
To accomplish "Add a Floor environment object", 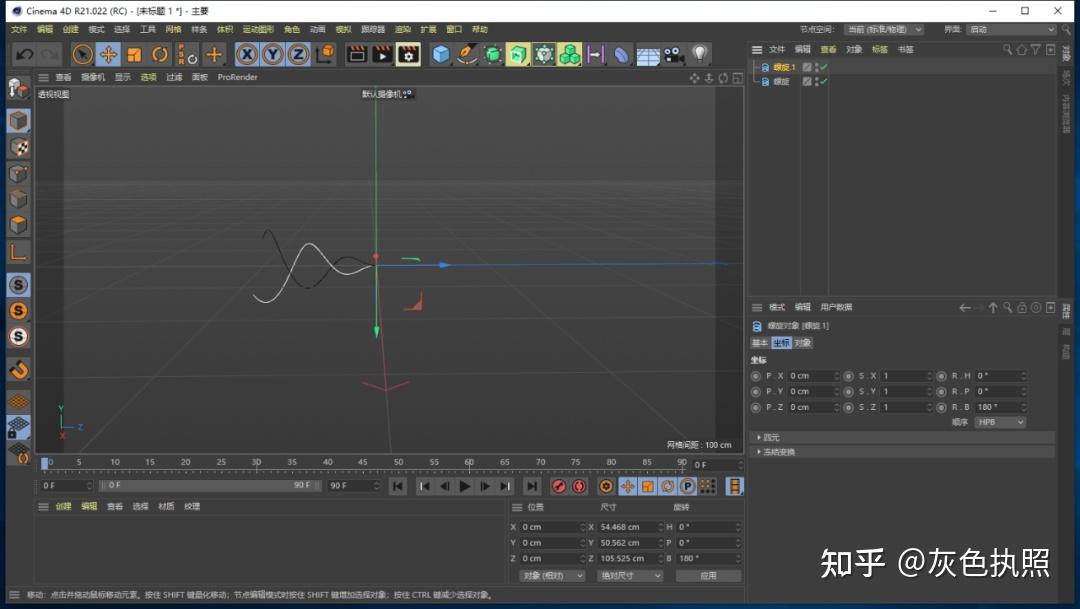I will [647, 55].
